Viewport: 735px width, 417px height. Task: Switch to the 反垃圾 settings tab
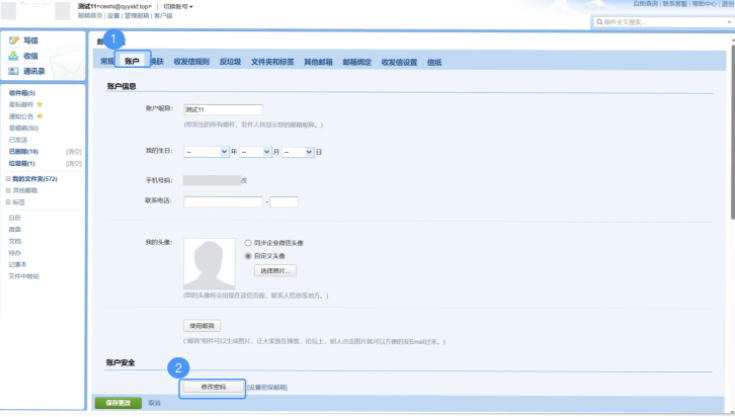tap(230, 62)
